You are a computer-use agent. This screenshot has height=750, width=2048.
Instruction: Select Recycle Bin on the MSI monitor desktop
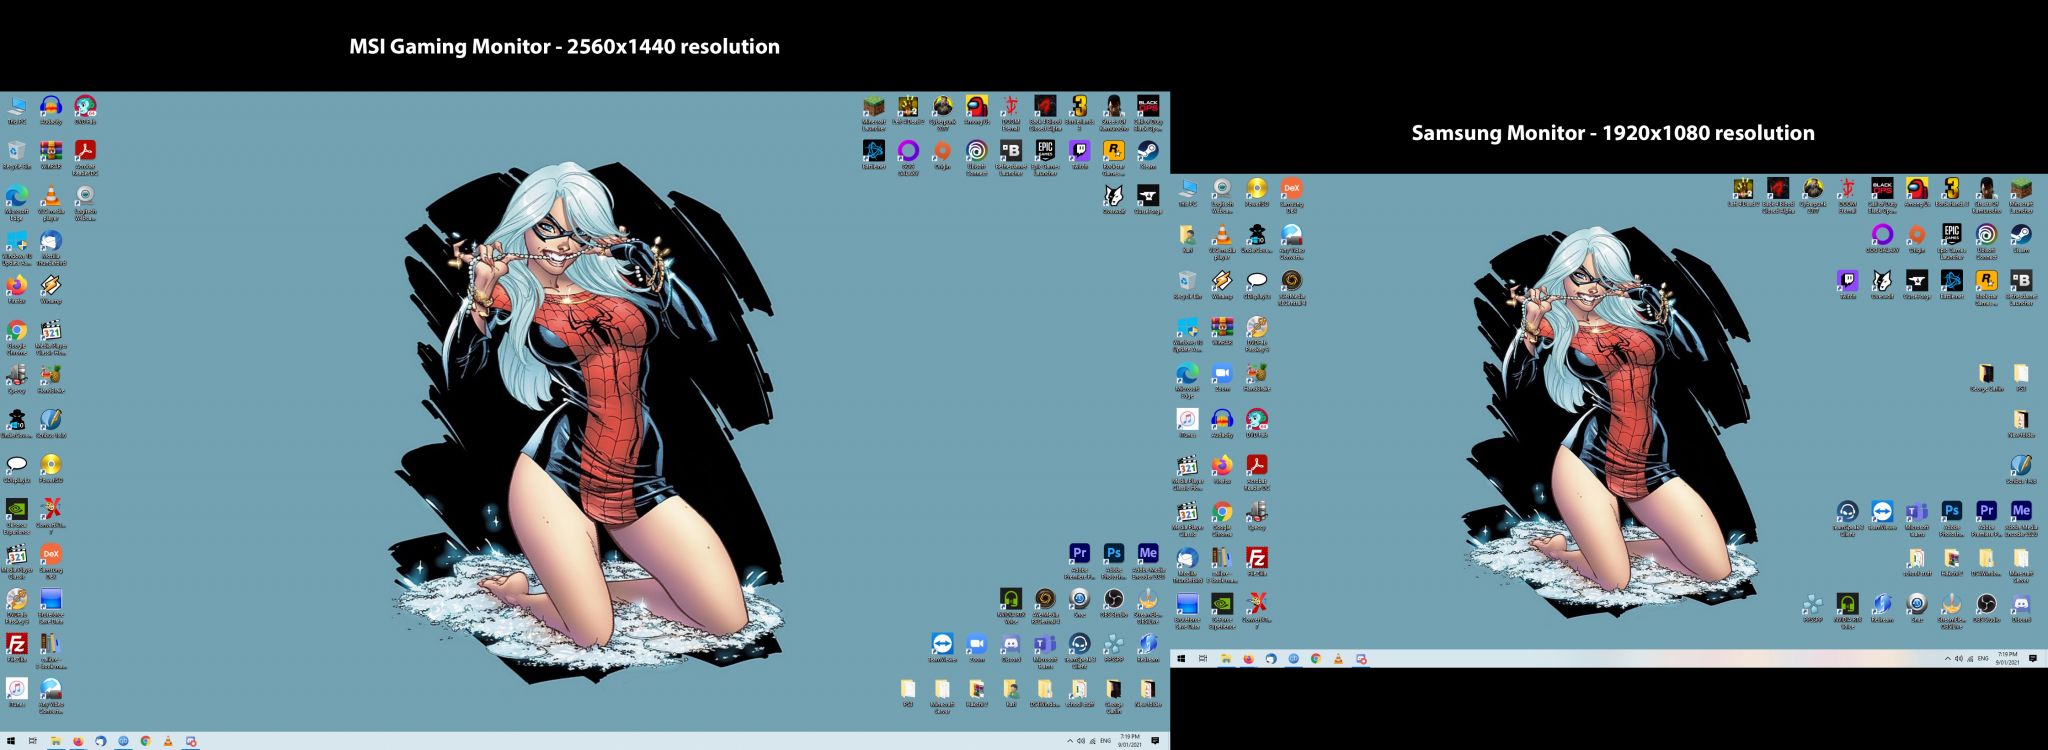(x=16, y=151)
